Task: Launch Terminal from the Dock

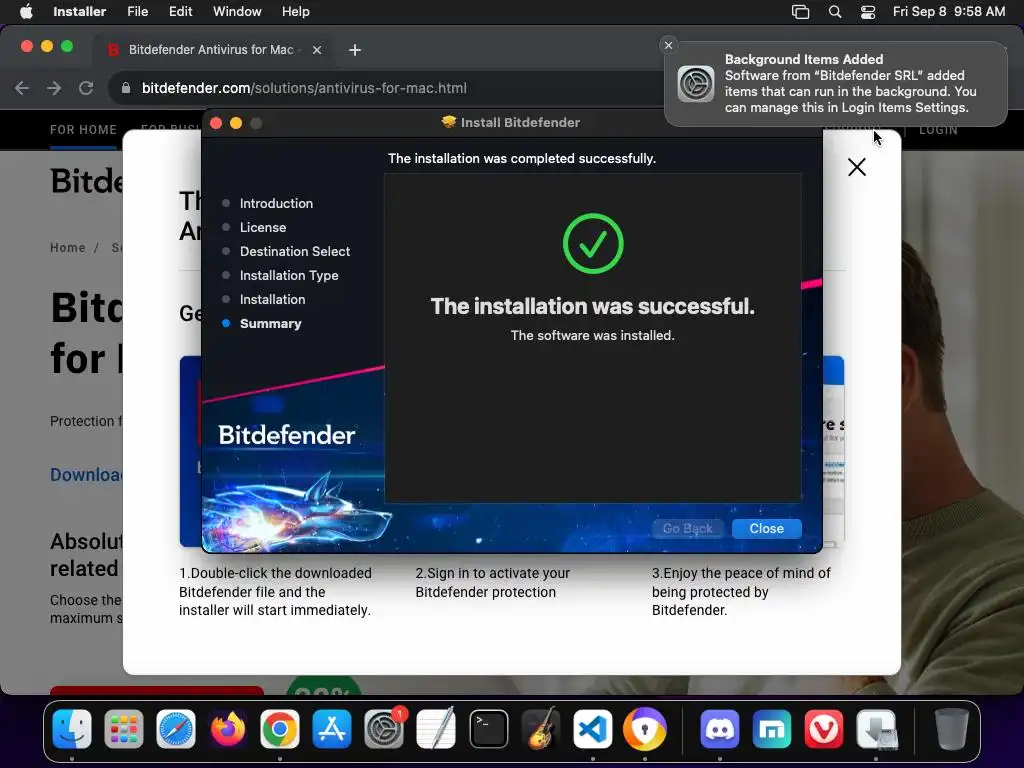Action: pos(488,729)
